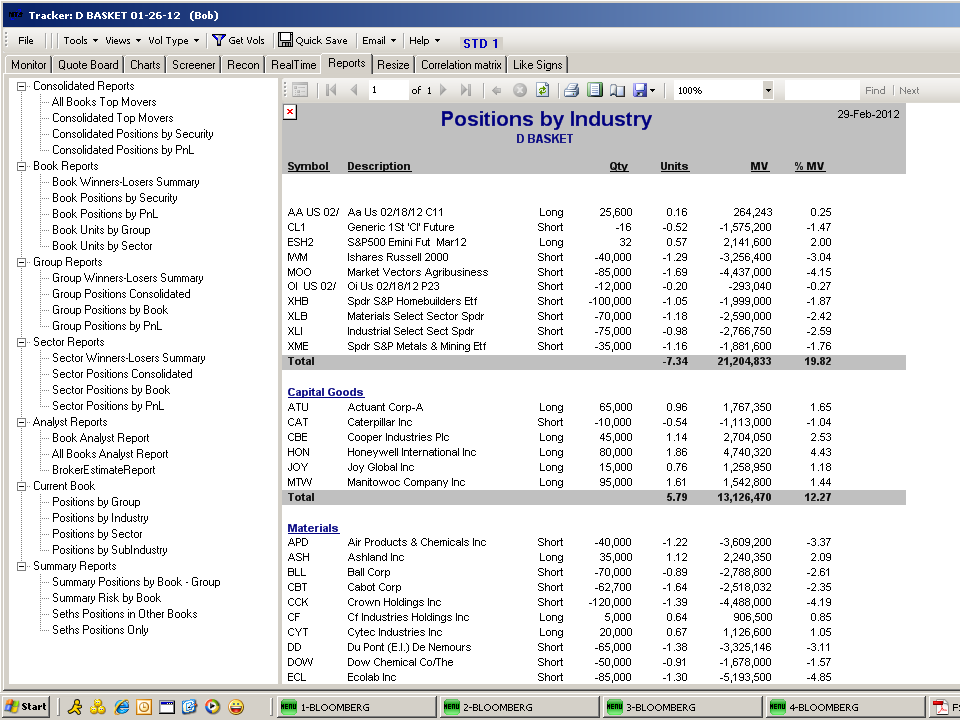960x720 pixels.
Task: Switch to the Monitor tab
Action: (x=29, y=65)
